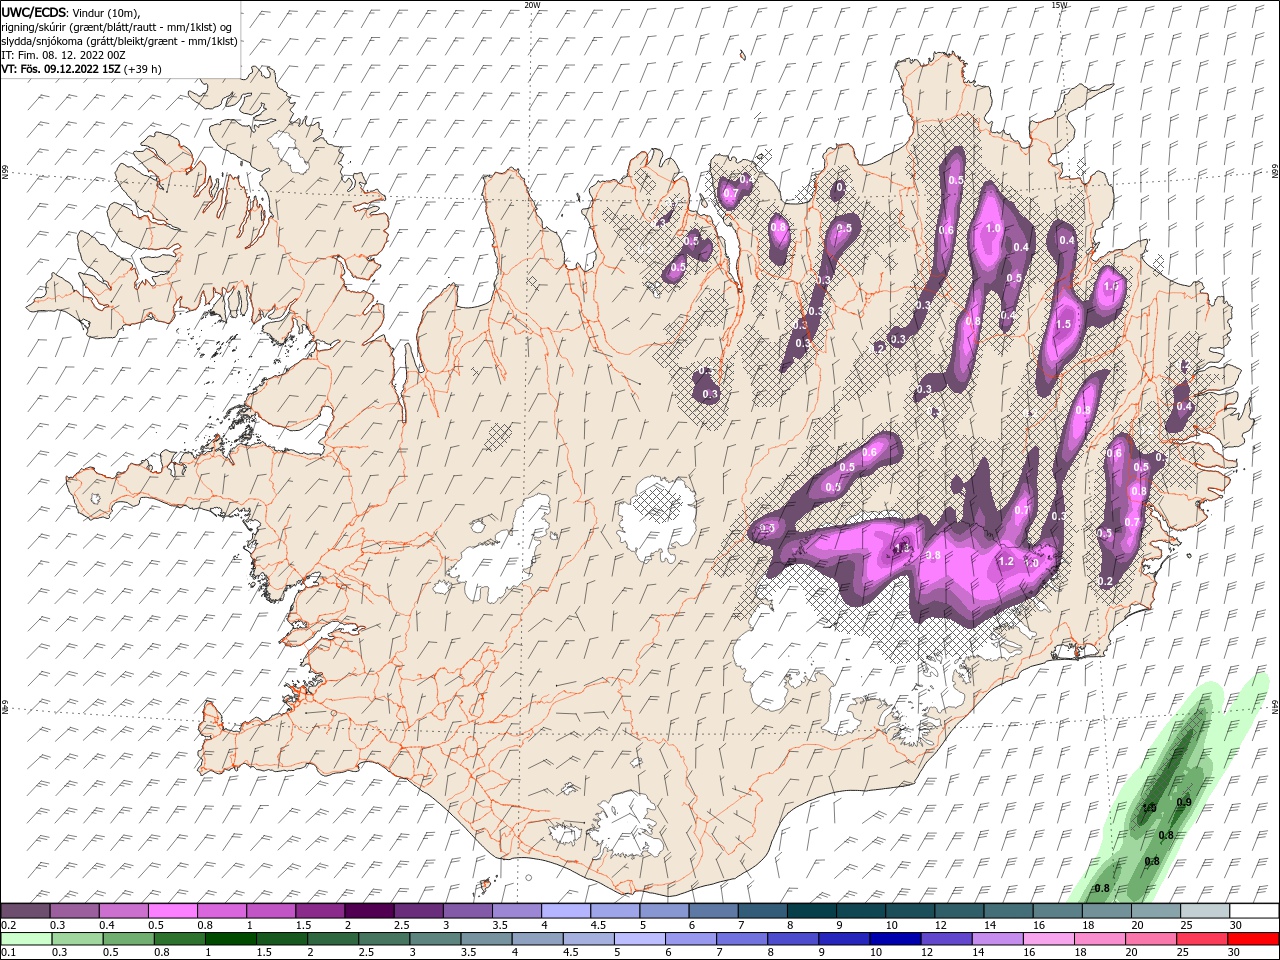Click the 'slydda/snjókoma (grátt/bleikt/grænt' legend line
Screen dimensions: 1280x960
[120, 41]
